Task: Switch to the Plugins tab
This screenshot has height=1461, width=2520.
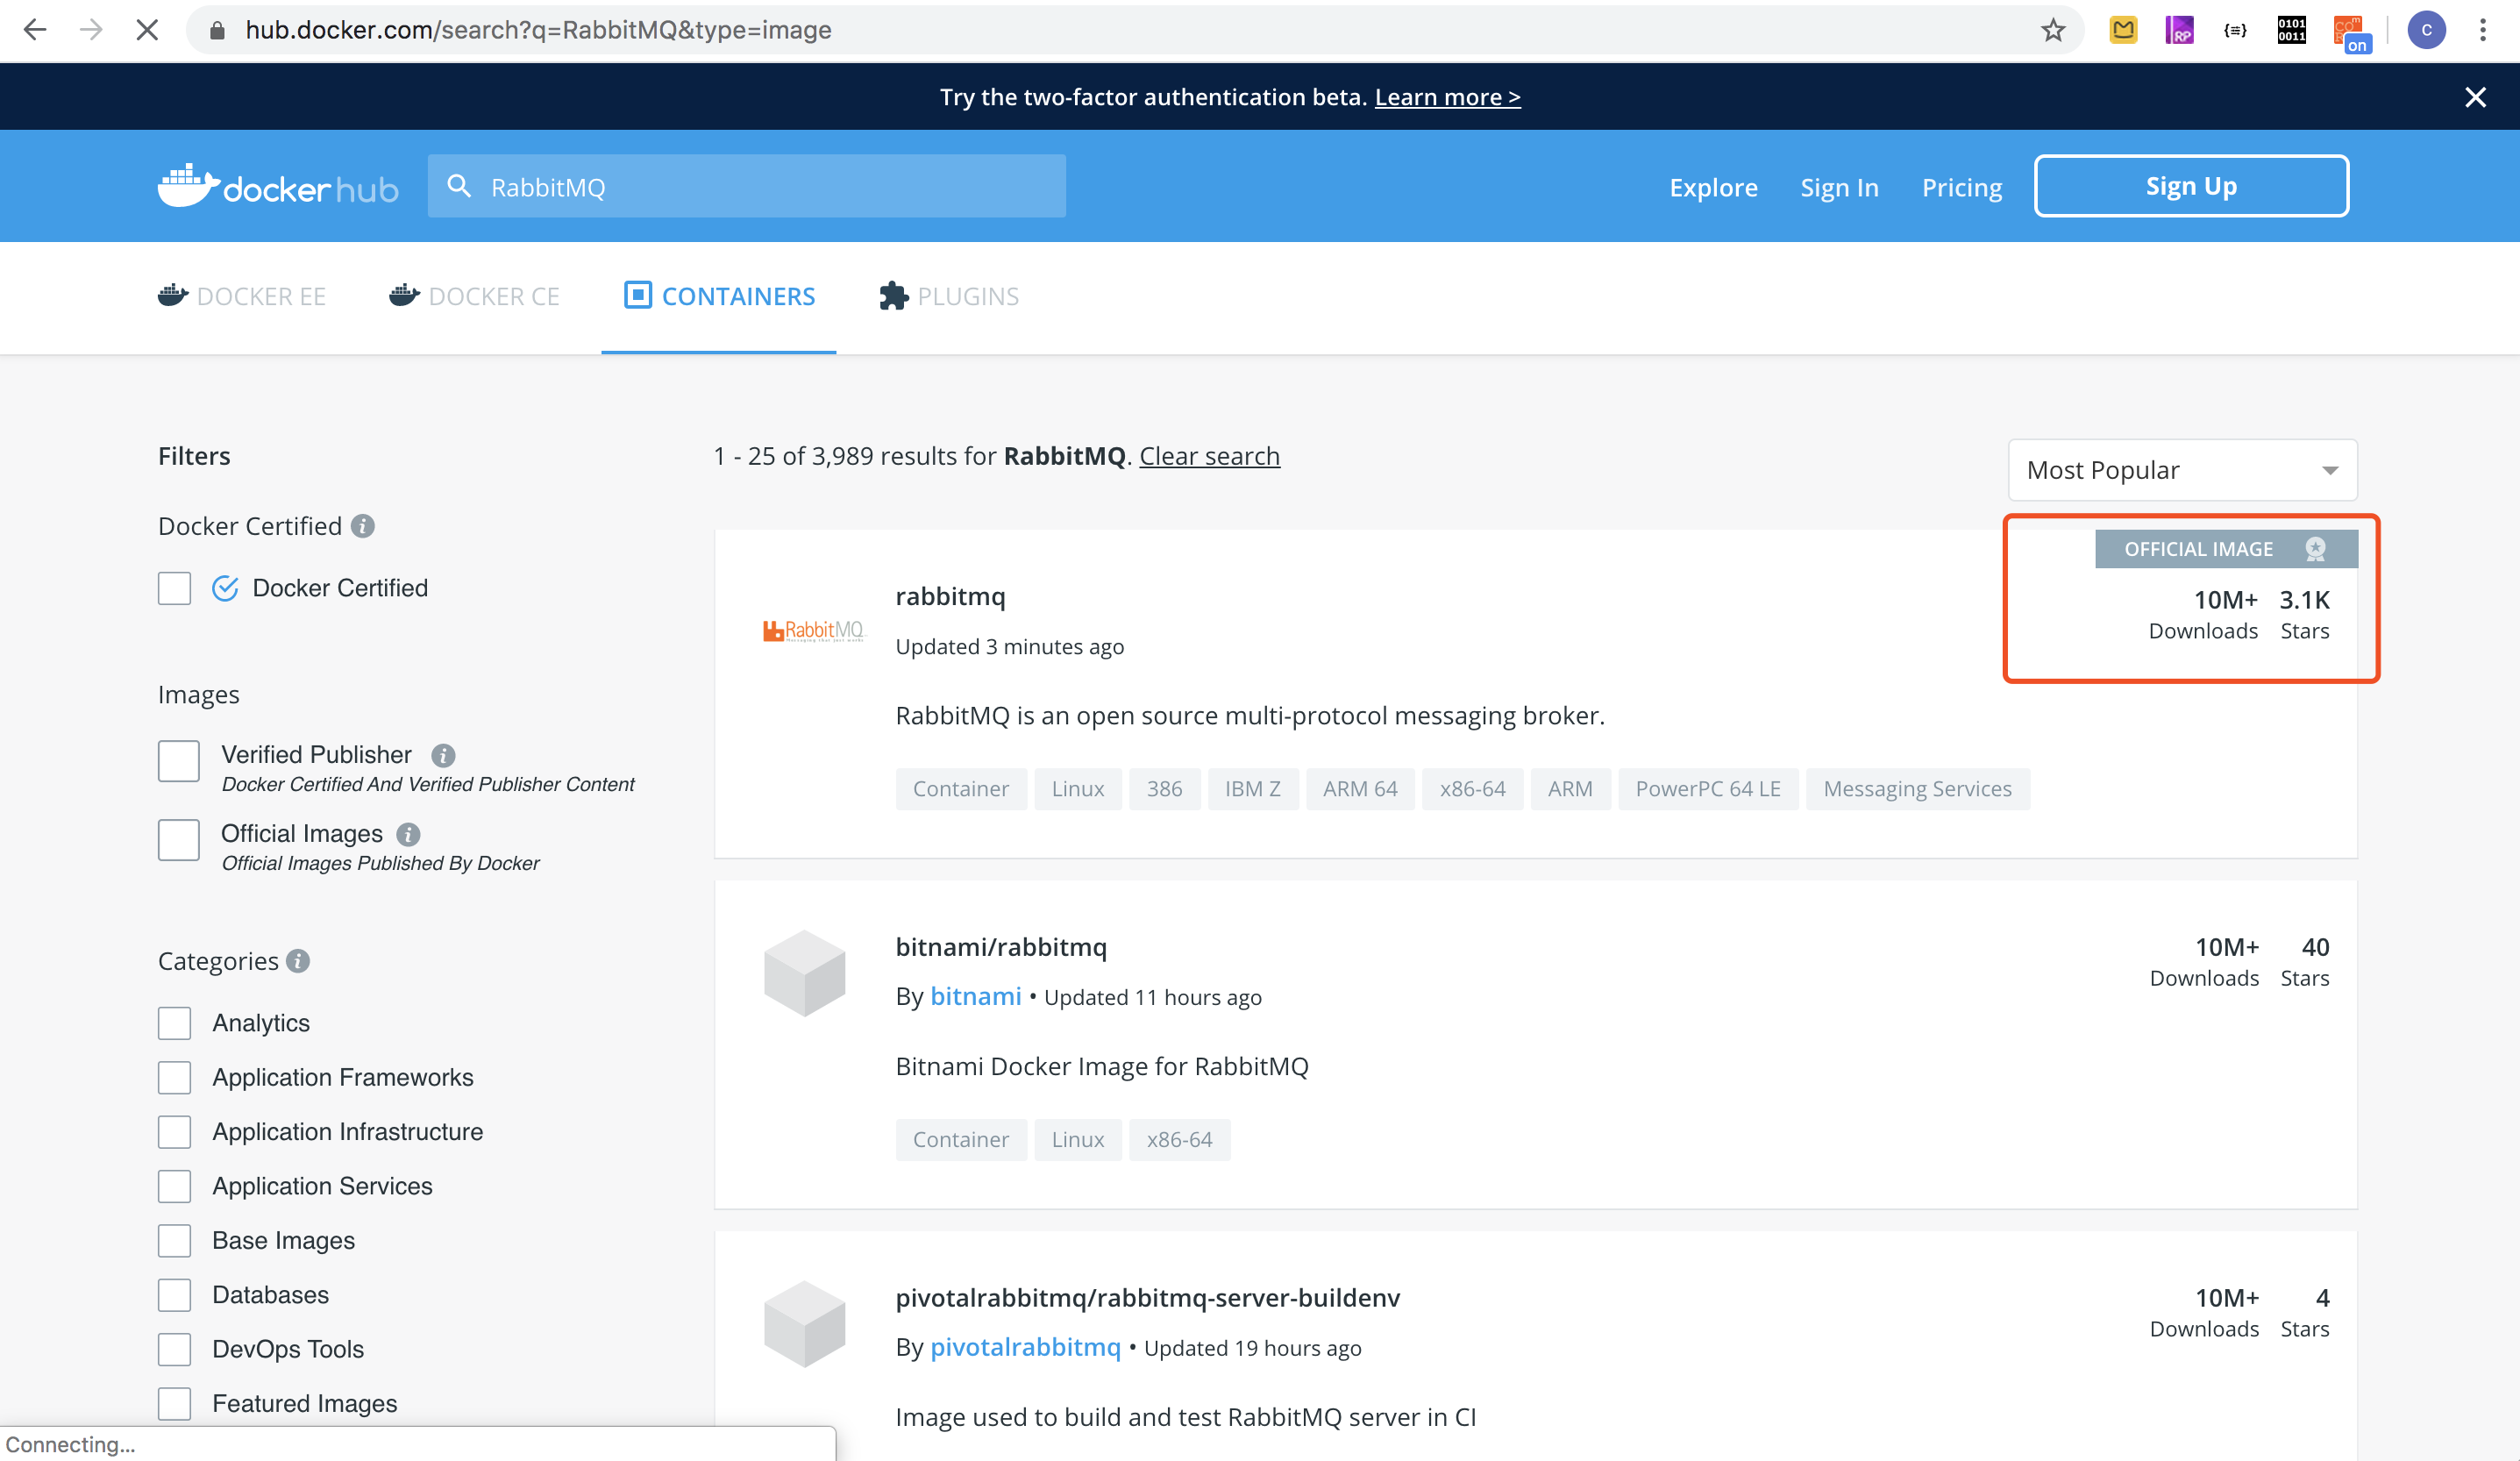Action: (x=949, y=296)
